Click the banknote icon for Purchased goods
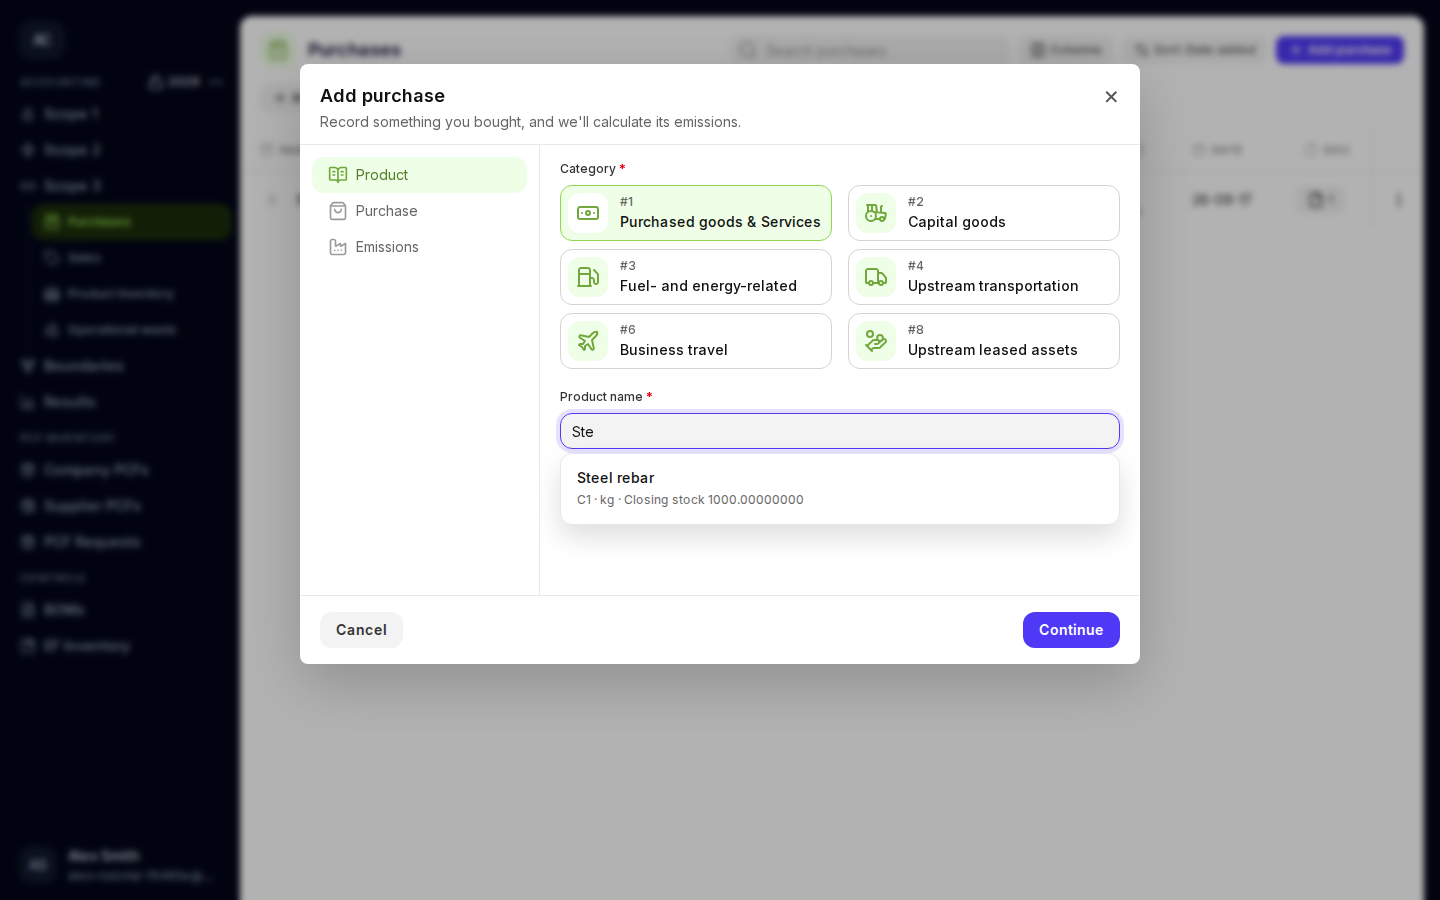This screenshot has height=900, width=1440. pyautogui.click(x=588, y=213)
